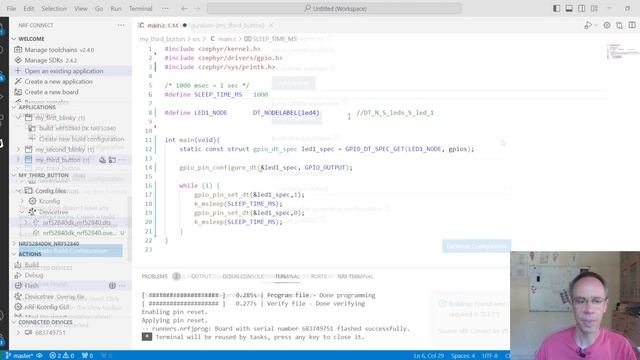Viewport: 640px width, 360px height.
Task: Expand the Kconfig node
Action: pyautogui.click(x=22, y=202)
